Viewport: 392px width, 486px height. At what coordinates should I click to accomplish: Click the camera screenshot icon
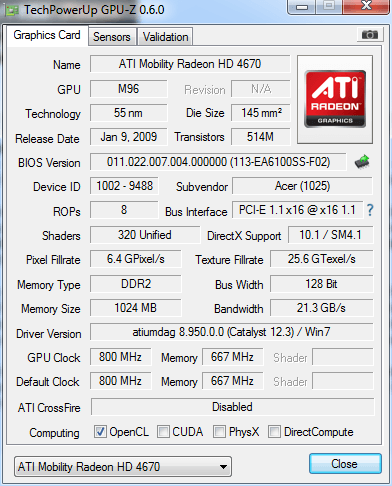tap(370, 34)
